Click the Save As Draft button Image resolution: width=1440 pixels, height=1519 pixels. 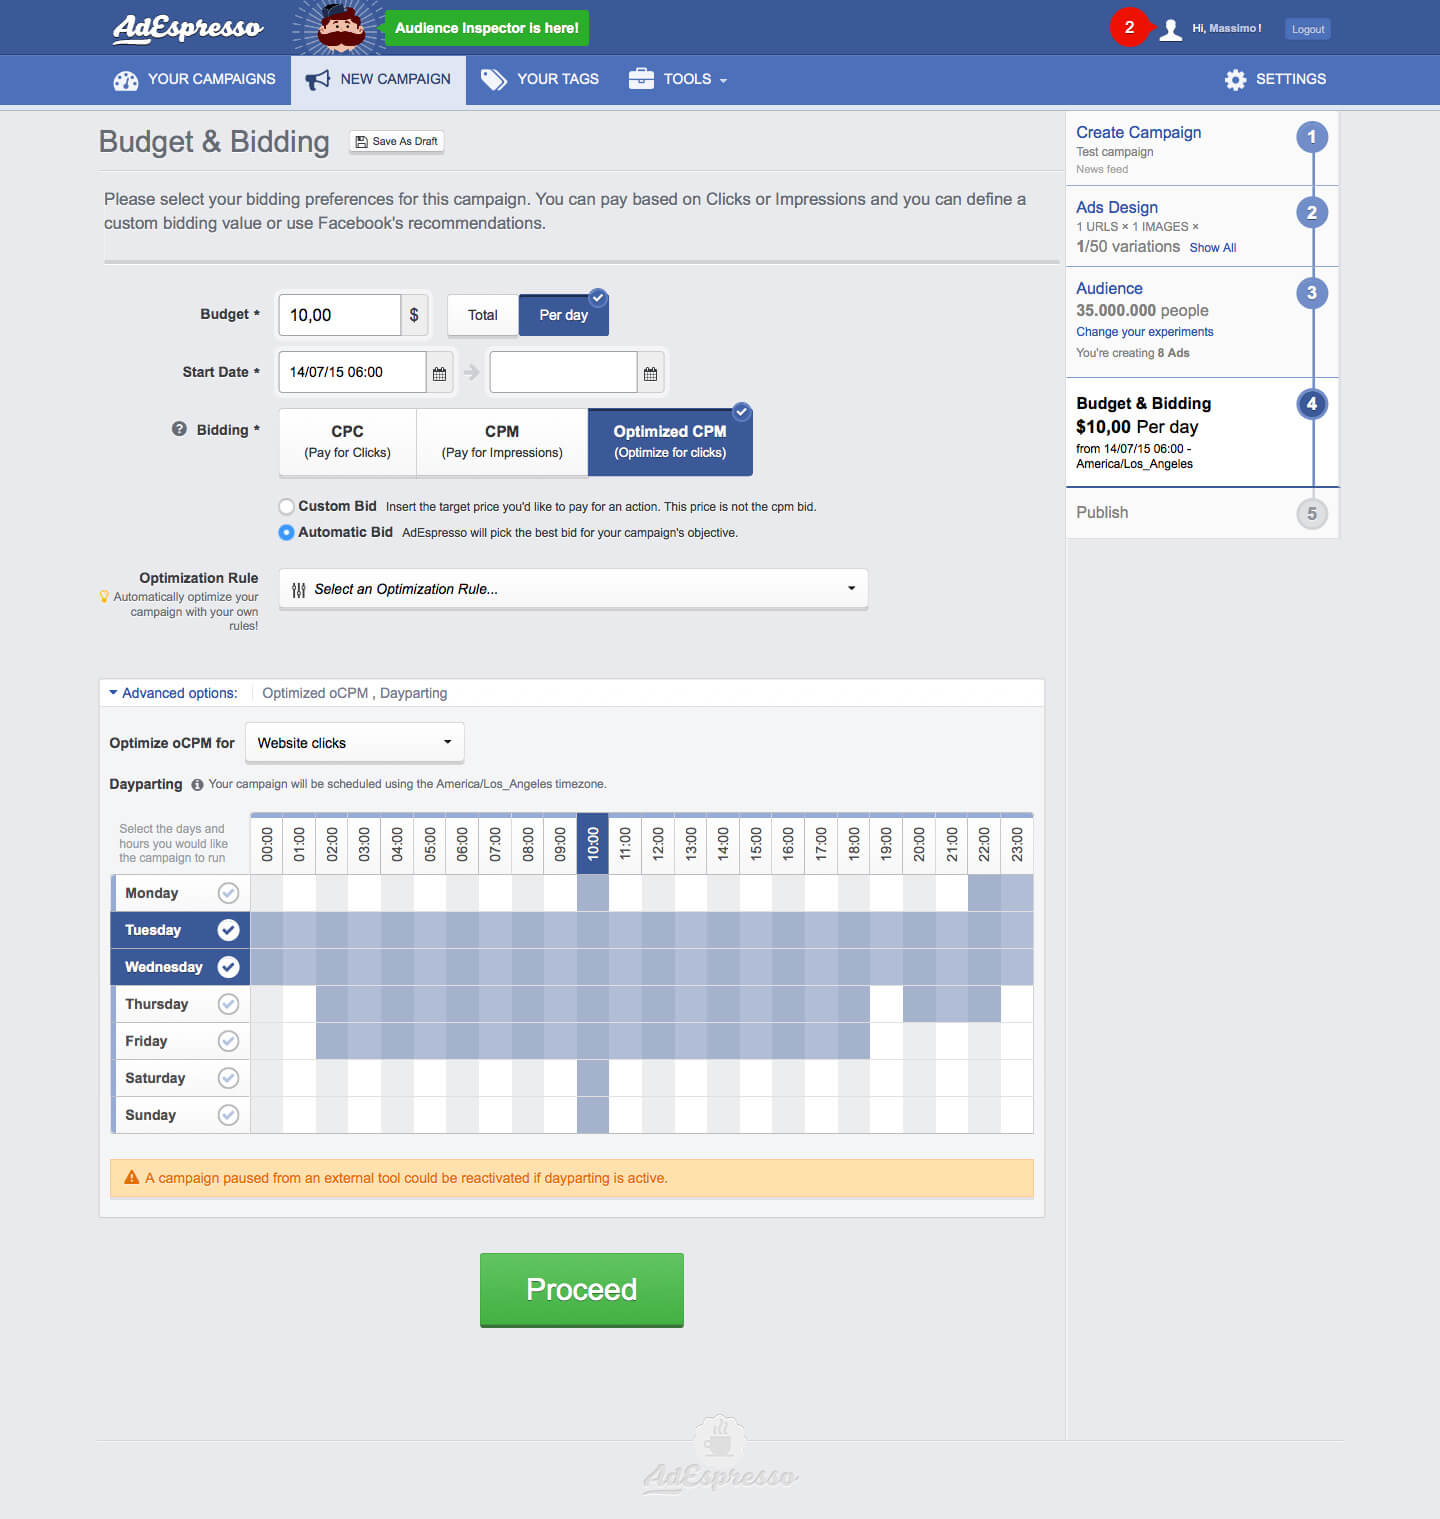[x=396, y=141]
